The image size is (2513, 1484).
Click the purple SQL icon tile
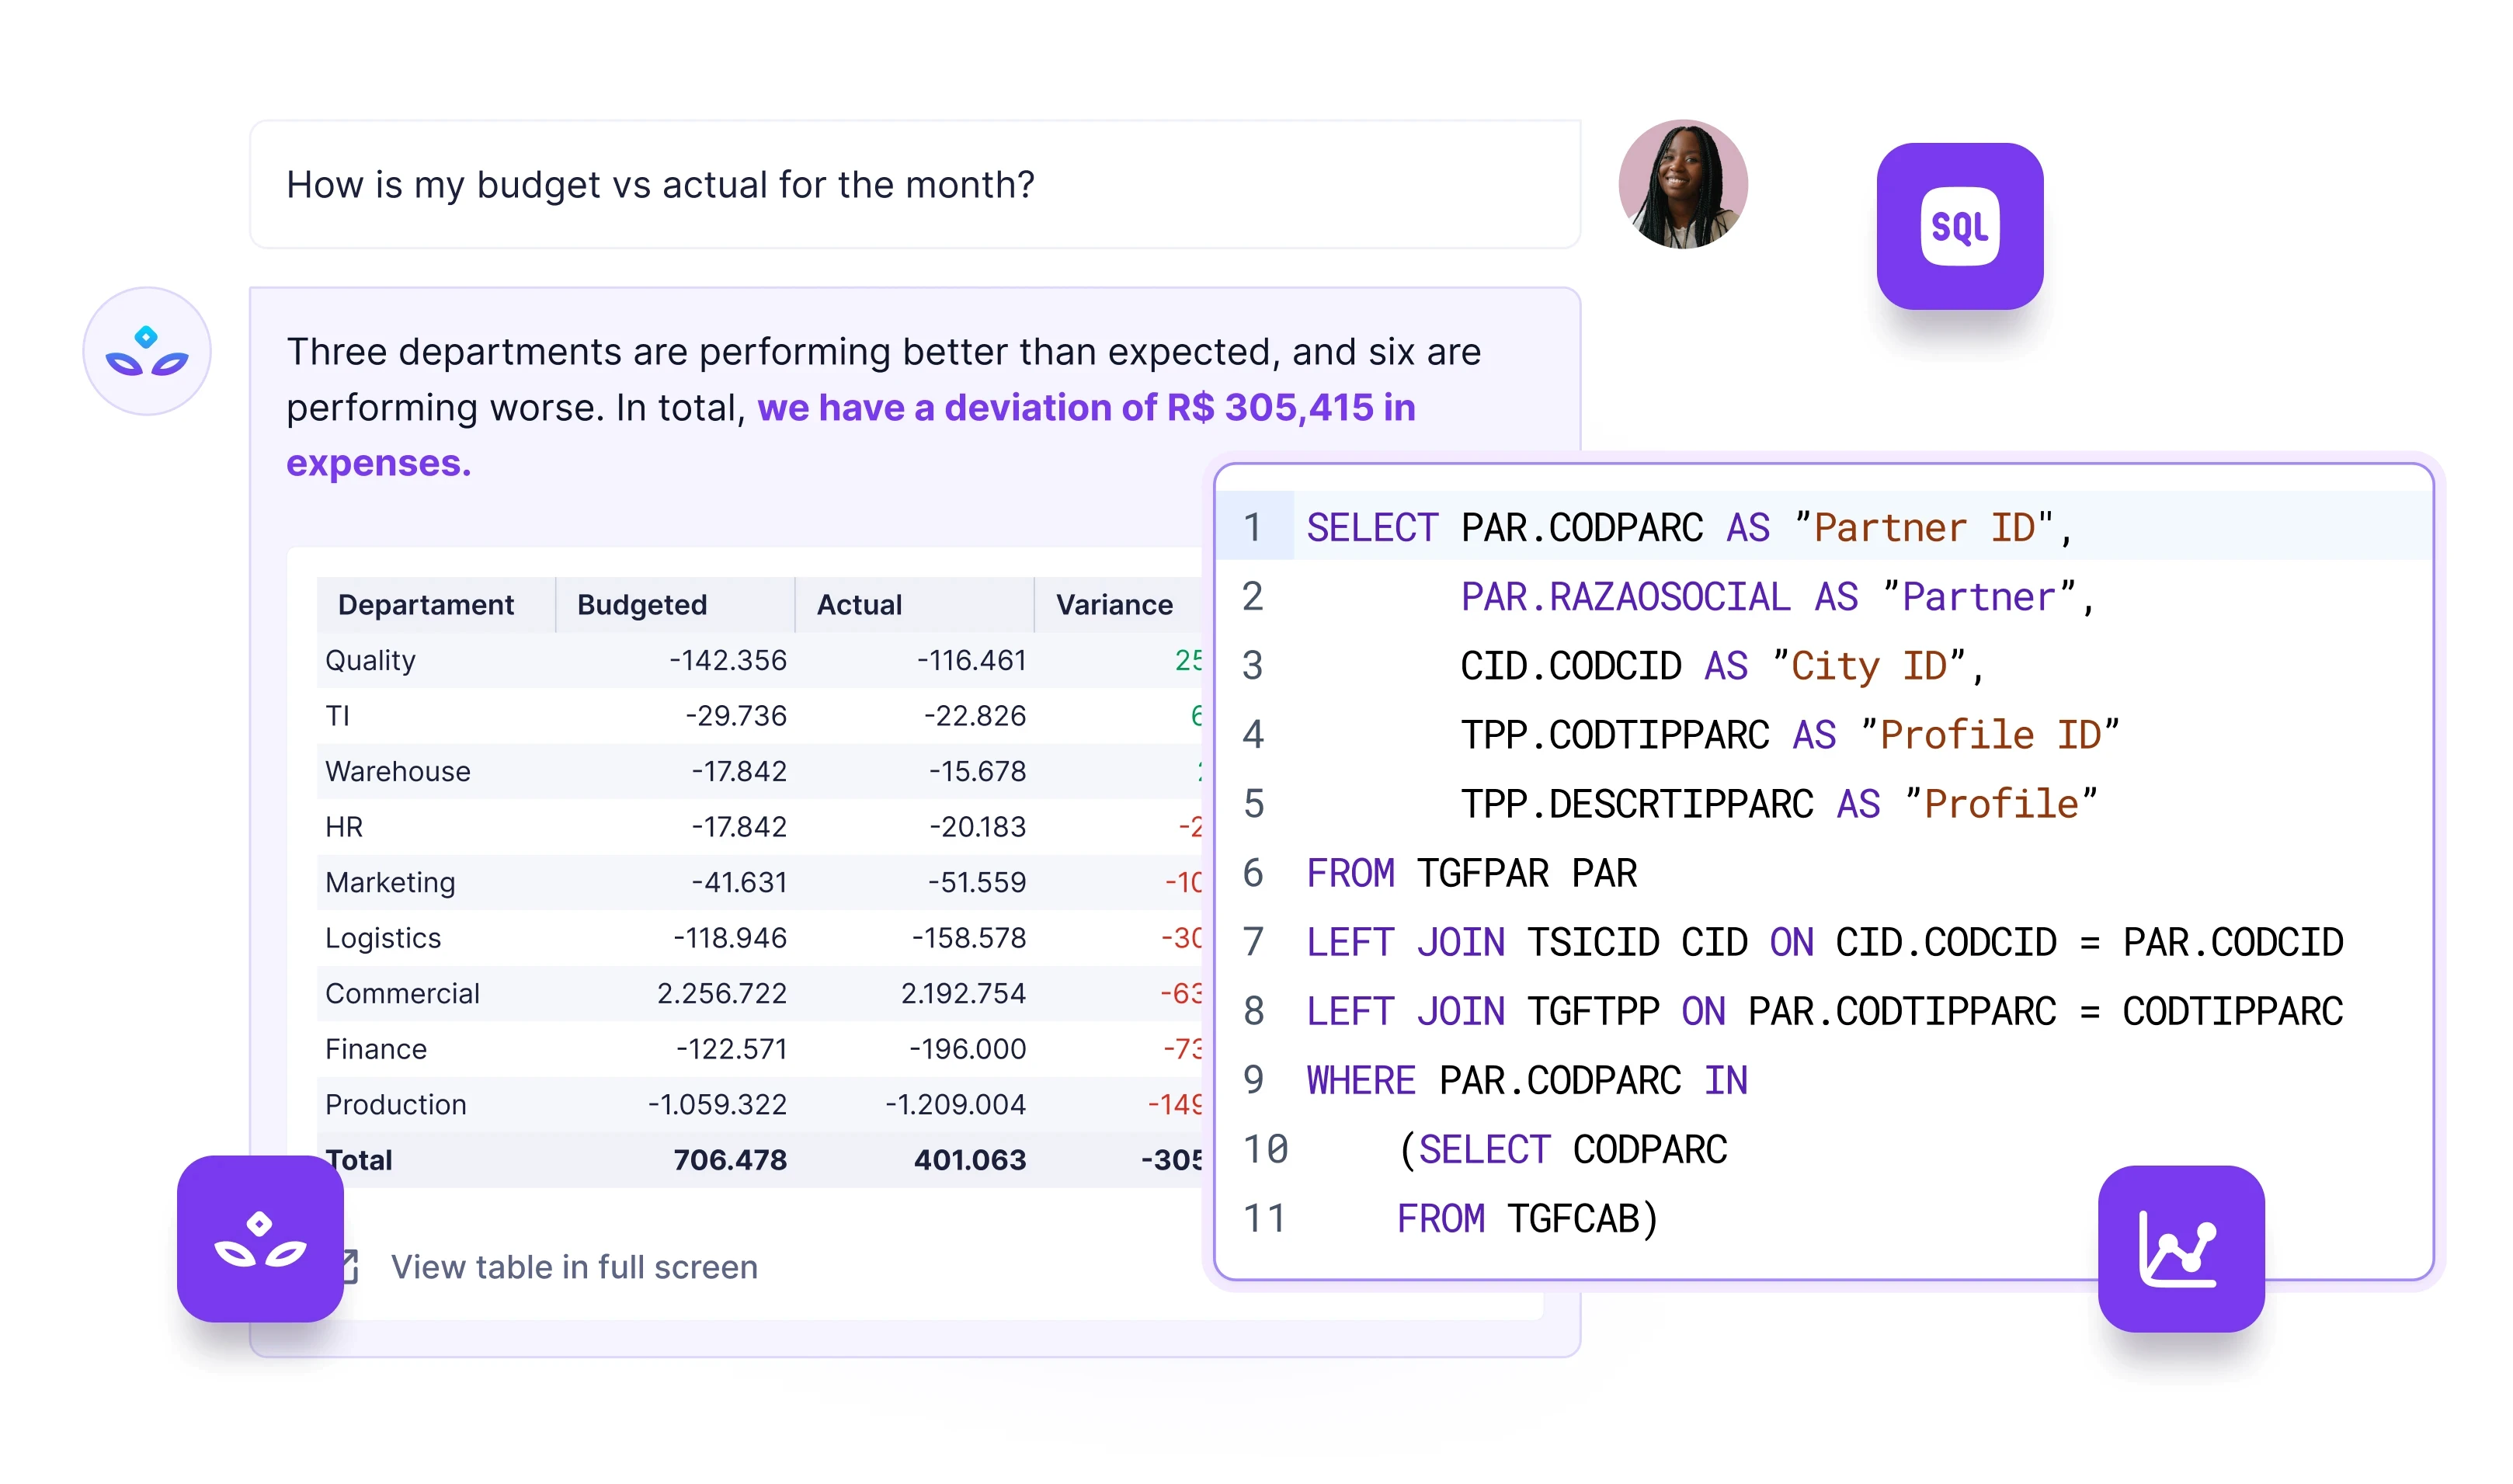pyautogui.click(x=1959, y=226)
